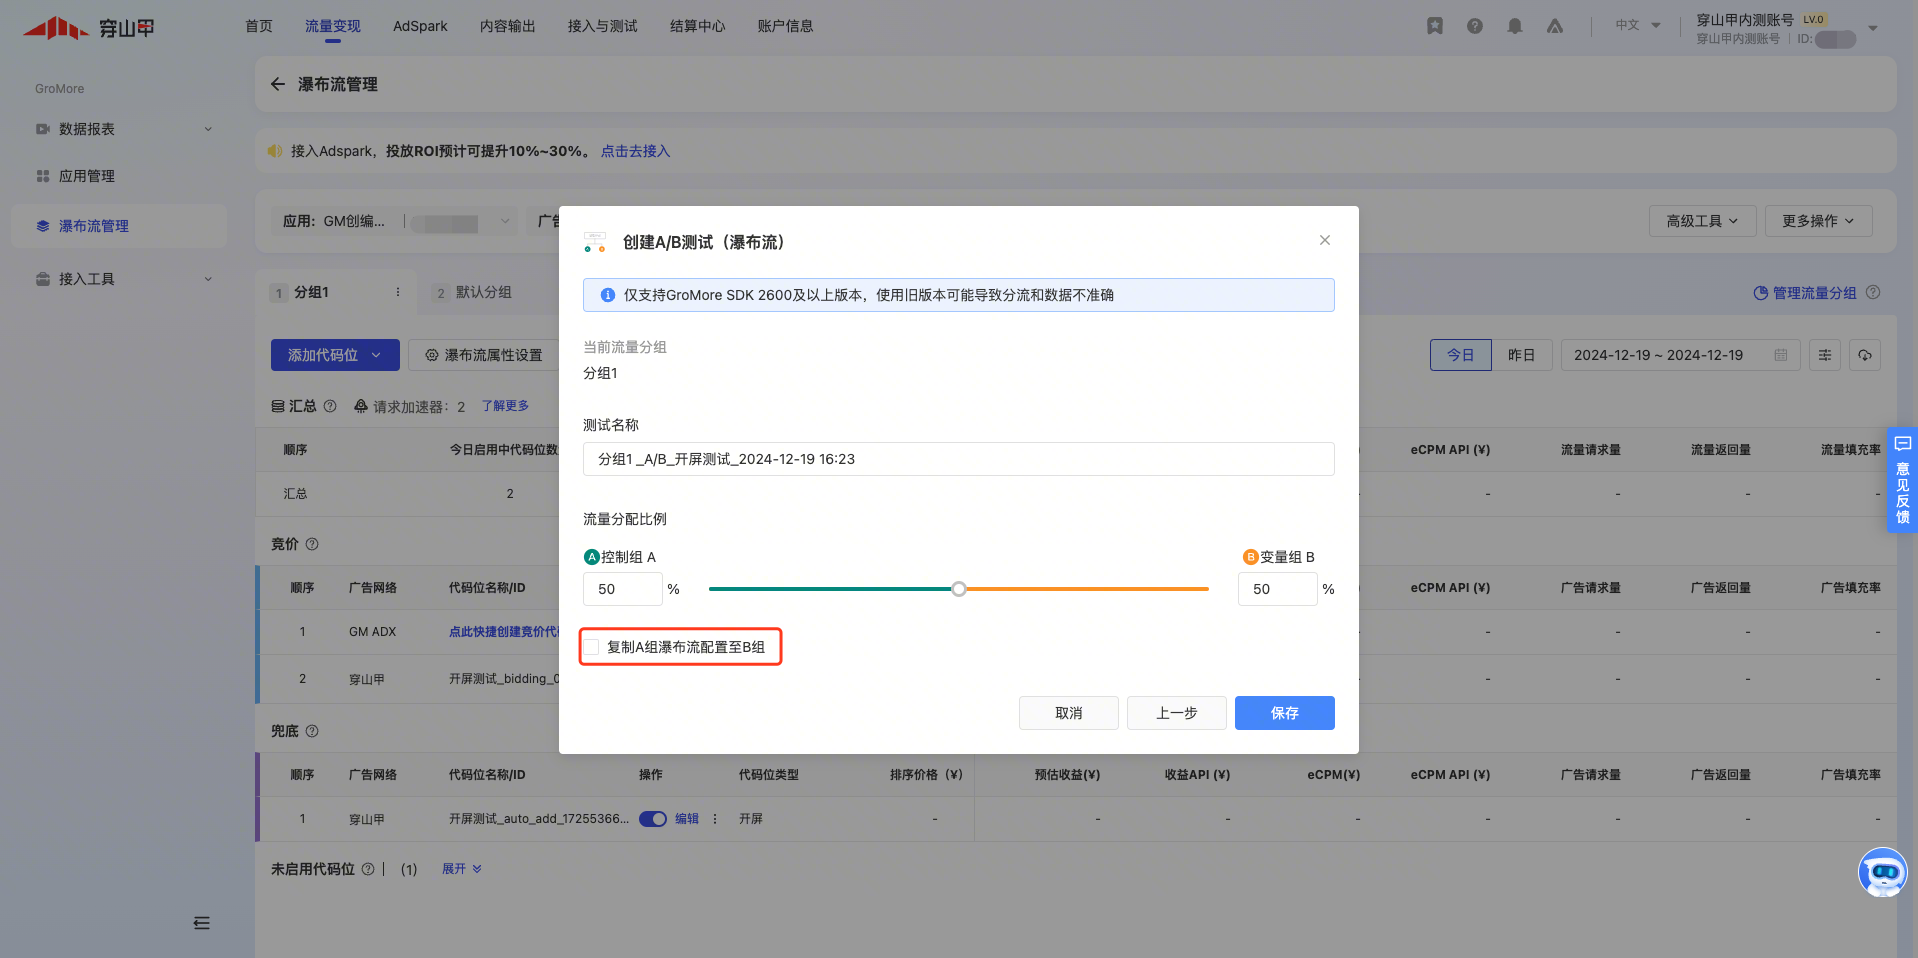
Task: Click the bookmark icon in top bar
Action: click(1434, 26)
